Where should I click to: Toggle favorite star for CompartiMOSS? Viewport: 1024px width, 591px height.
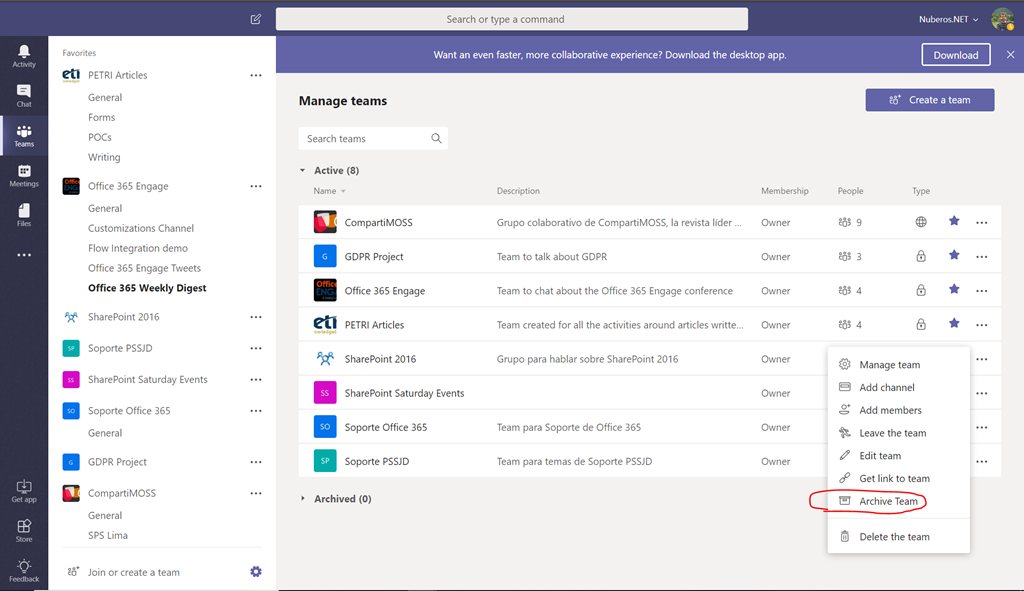(954, 221)
